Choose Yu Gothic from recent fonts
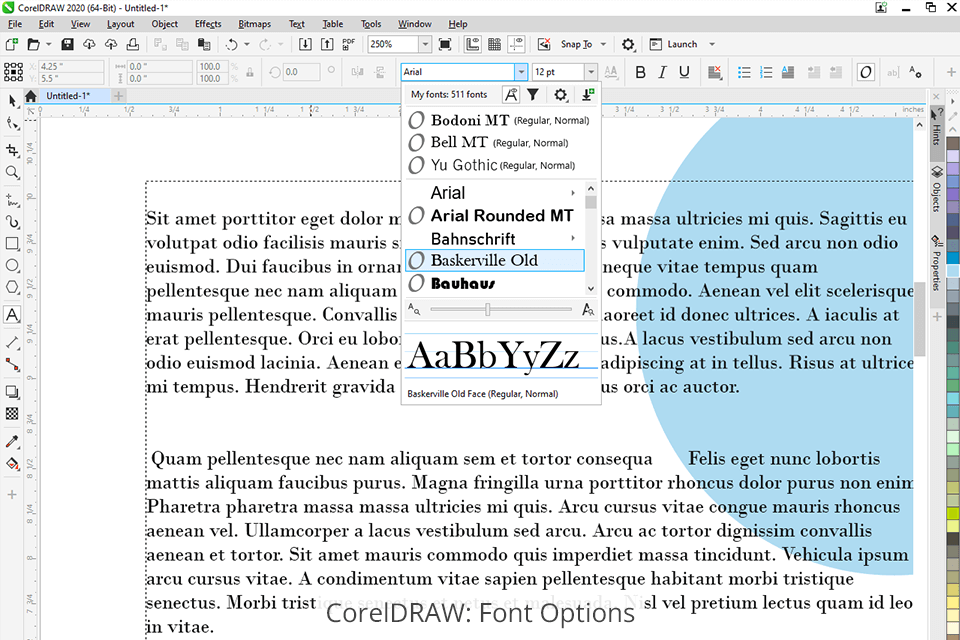The image size is (960, 640). pyautogui.click(x=498, y=165)
